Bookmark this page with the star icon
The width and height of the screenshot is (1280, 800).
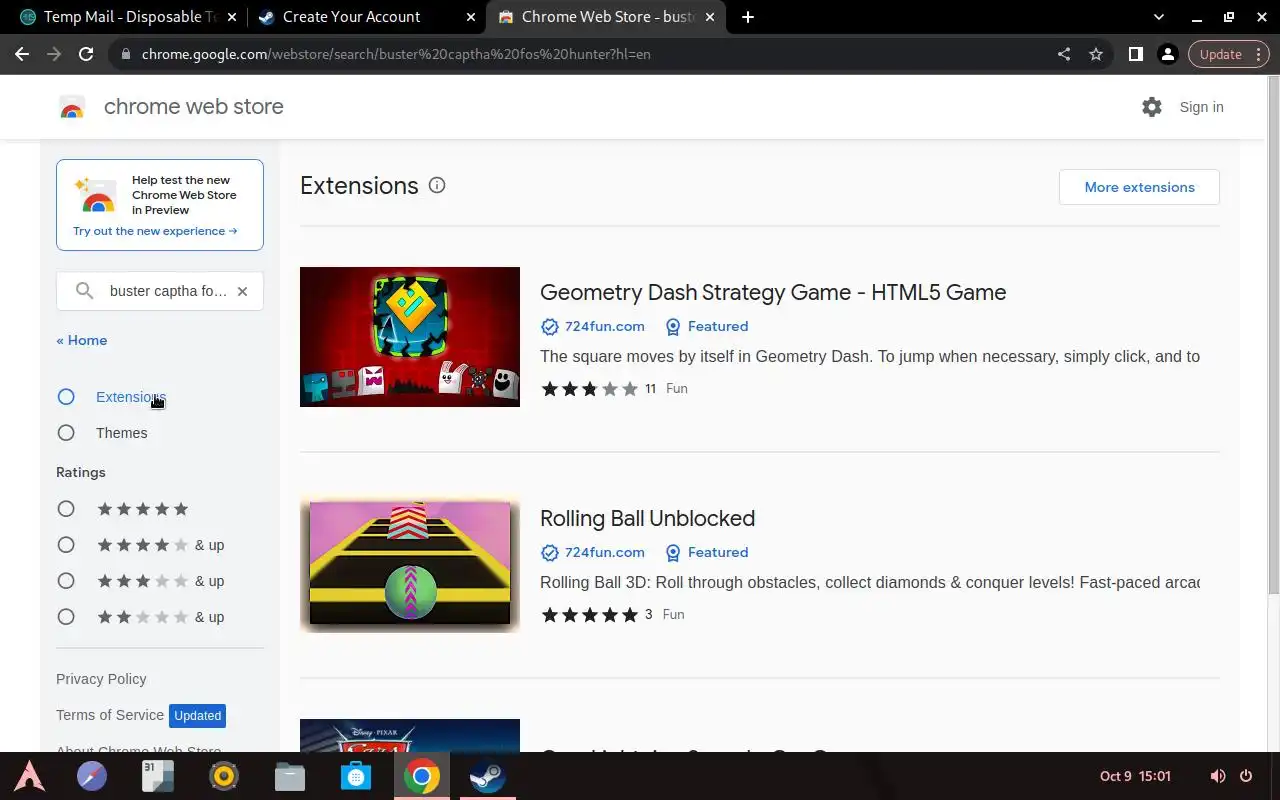[1096, 54]
